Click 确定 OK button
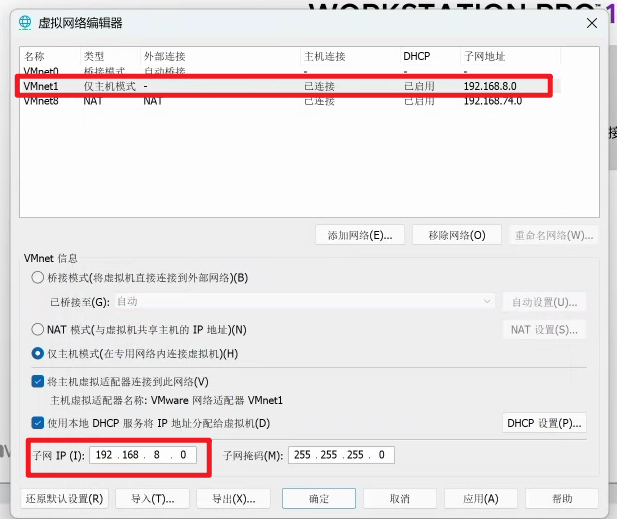617x519 pixels. point(319,499)
